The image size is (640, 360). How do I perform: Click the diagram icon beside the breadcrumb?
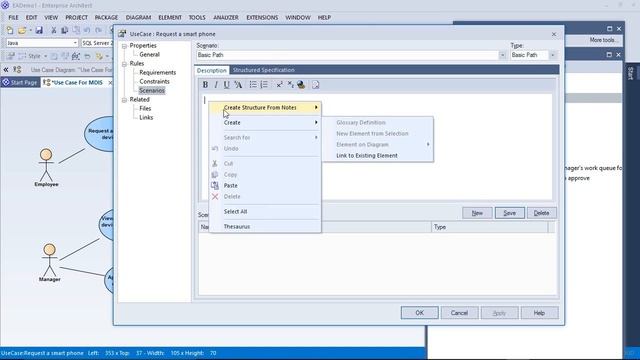click(x=17, y=70)
